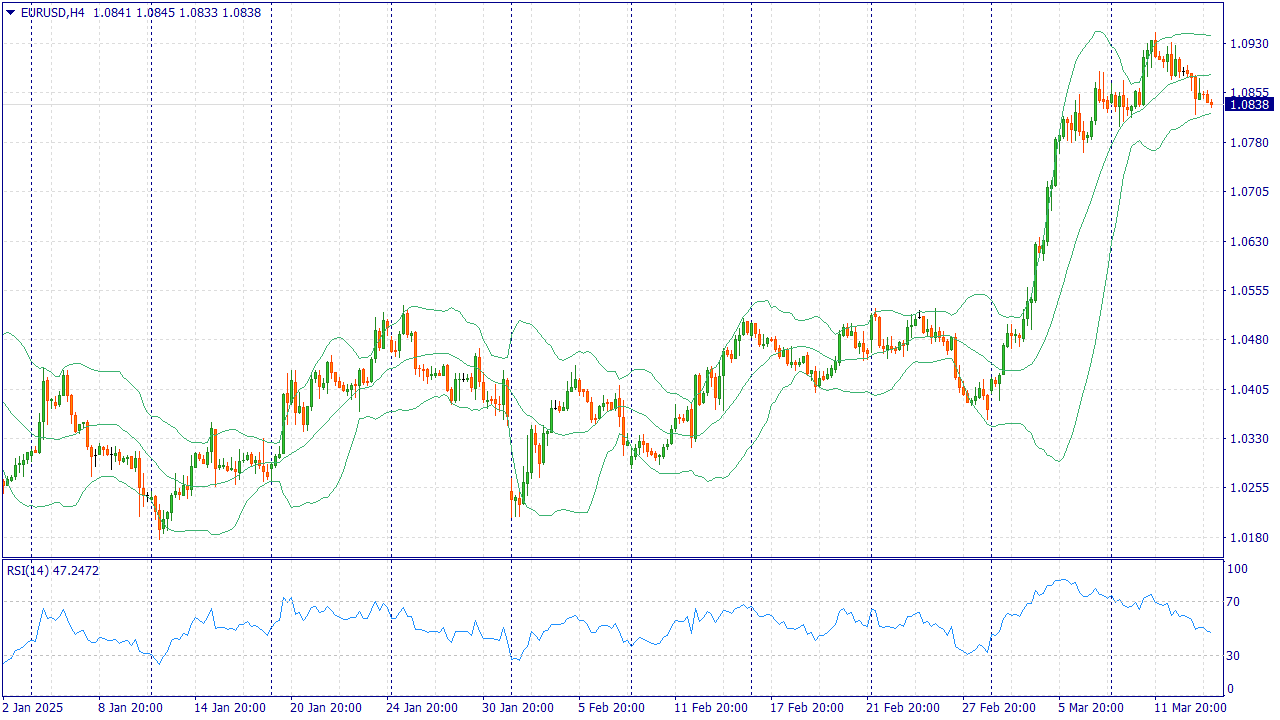
Task: Click the 1.0630 price axis label
Action: click(1249, 241)
